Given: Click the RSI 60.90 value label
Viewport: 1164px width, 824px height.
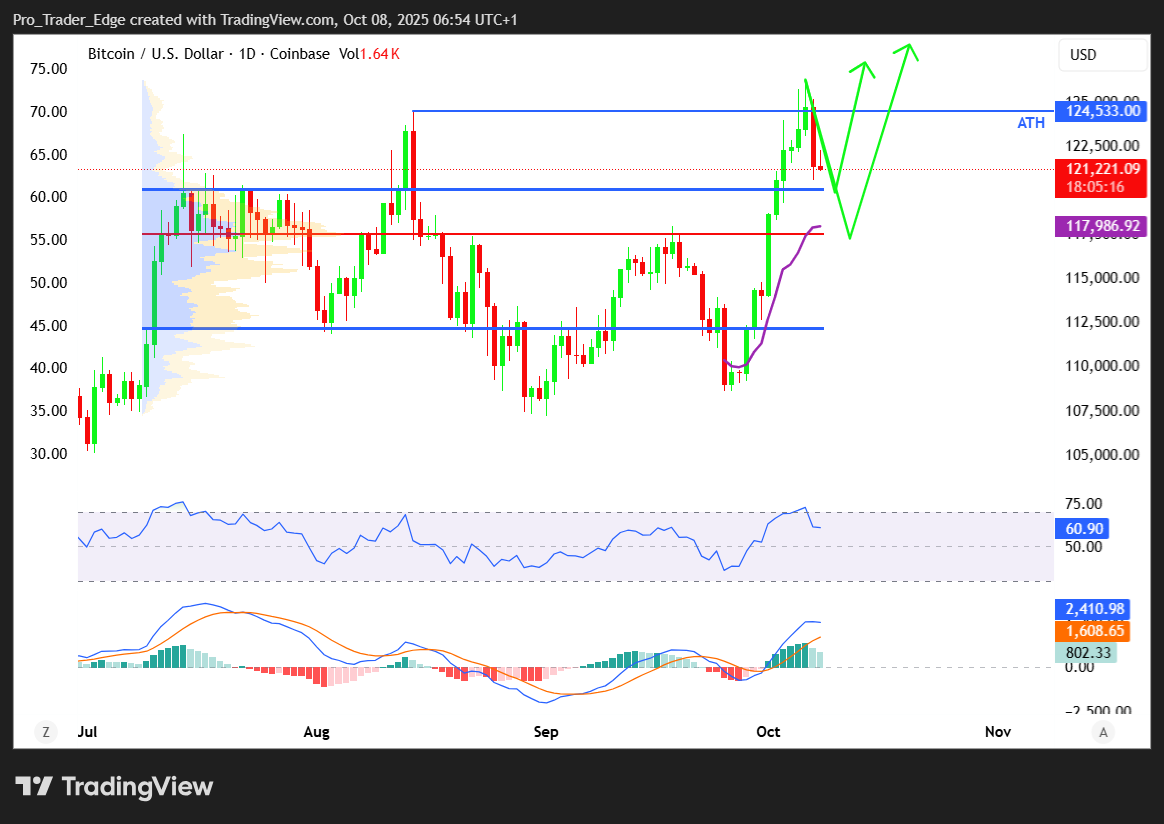Looking at the screenshot, I should pos(1081,528).
